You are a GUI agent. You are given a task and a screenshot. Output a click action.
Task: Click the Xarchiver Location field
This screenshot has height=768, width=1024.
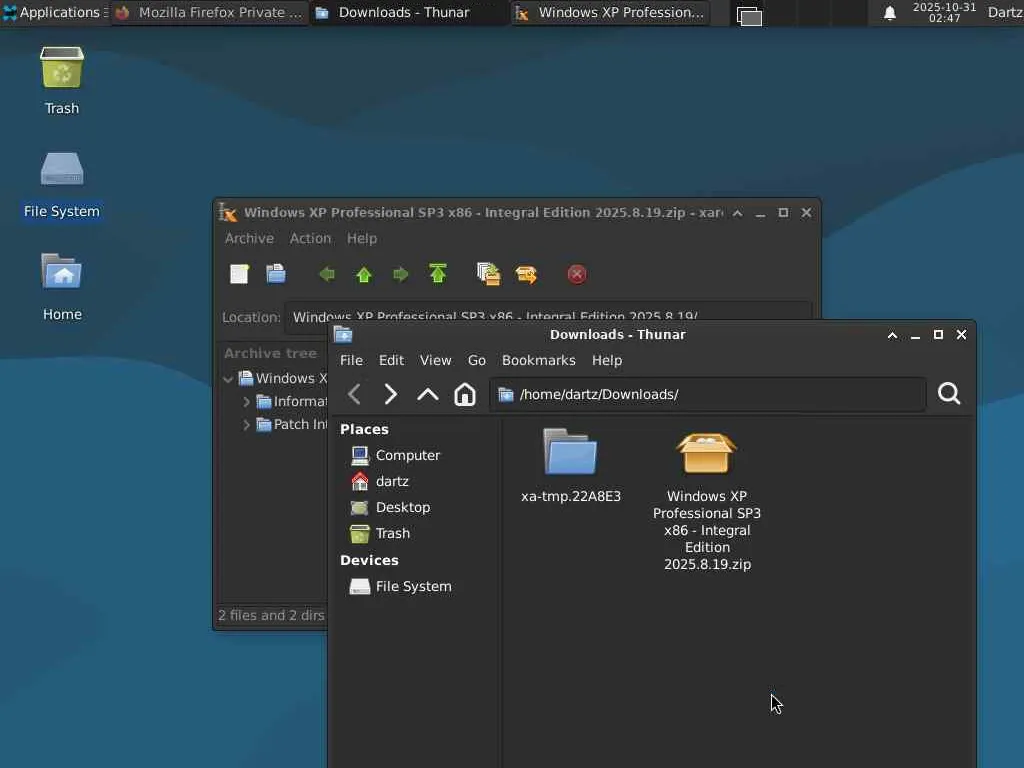pos(549,317)
